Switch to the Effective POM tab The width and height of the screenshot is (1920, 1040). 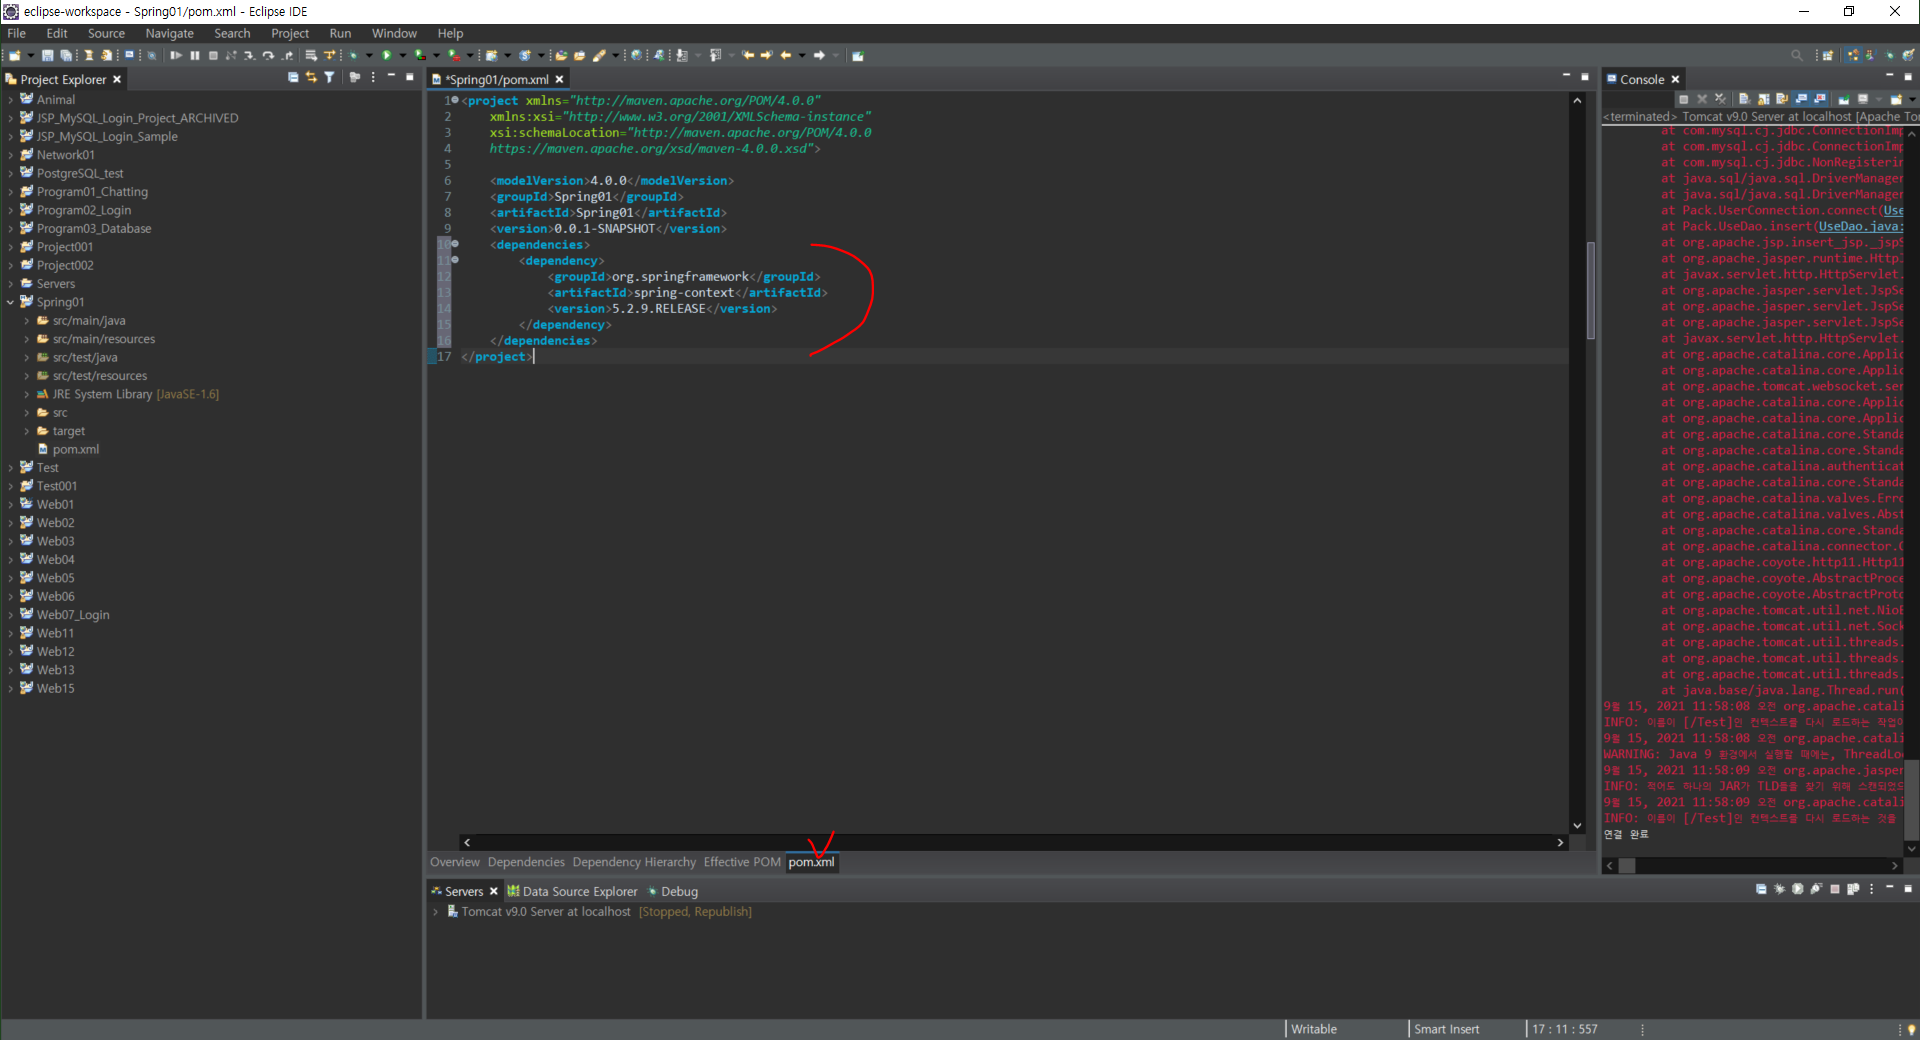(x=742, y=862)
